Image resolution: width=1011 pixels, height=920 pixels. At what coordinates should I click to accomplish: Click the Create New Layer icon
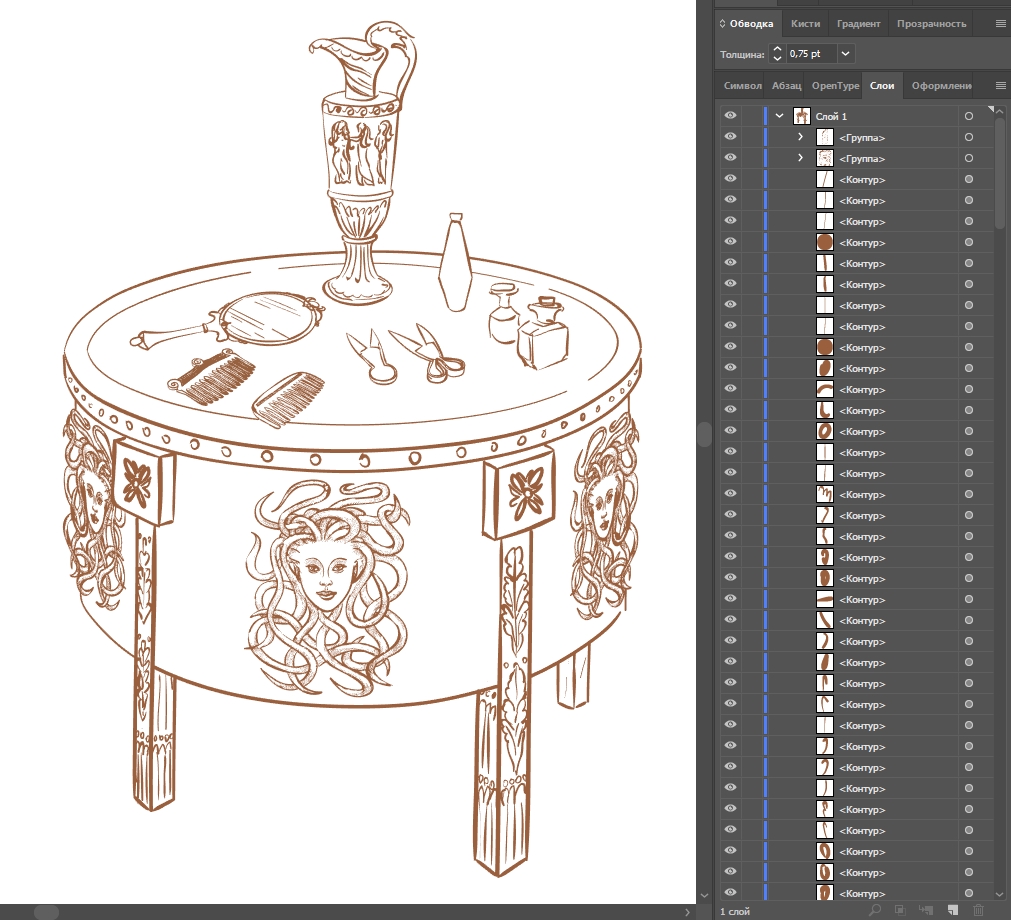[953, 910]
